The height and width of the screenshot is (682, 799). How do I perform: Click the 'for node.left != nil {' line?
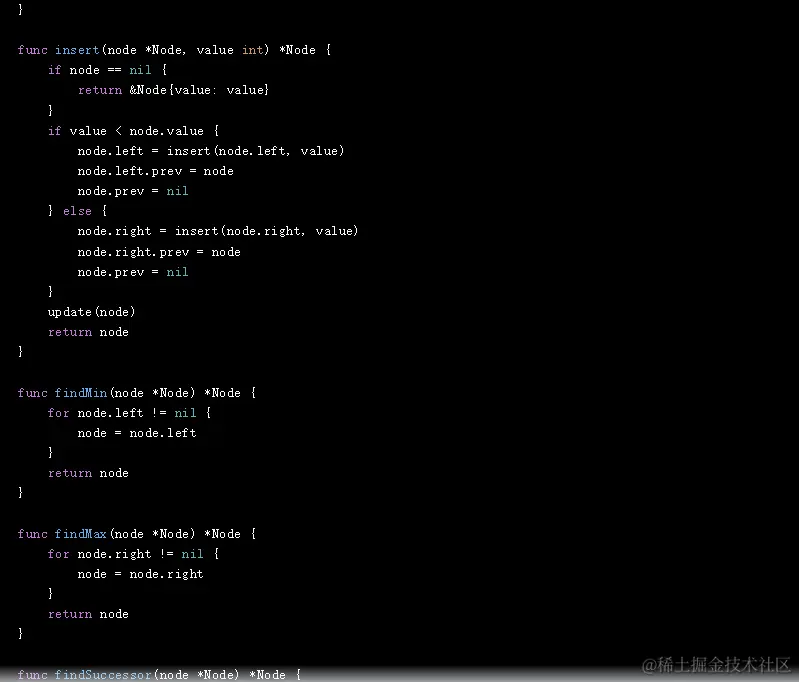coord(129,413)
